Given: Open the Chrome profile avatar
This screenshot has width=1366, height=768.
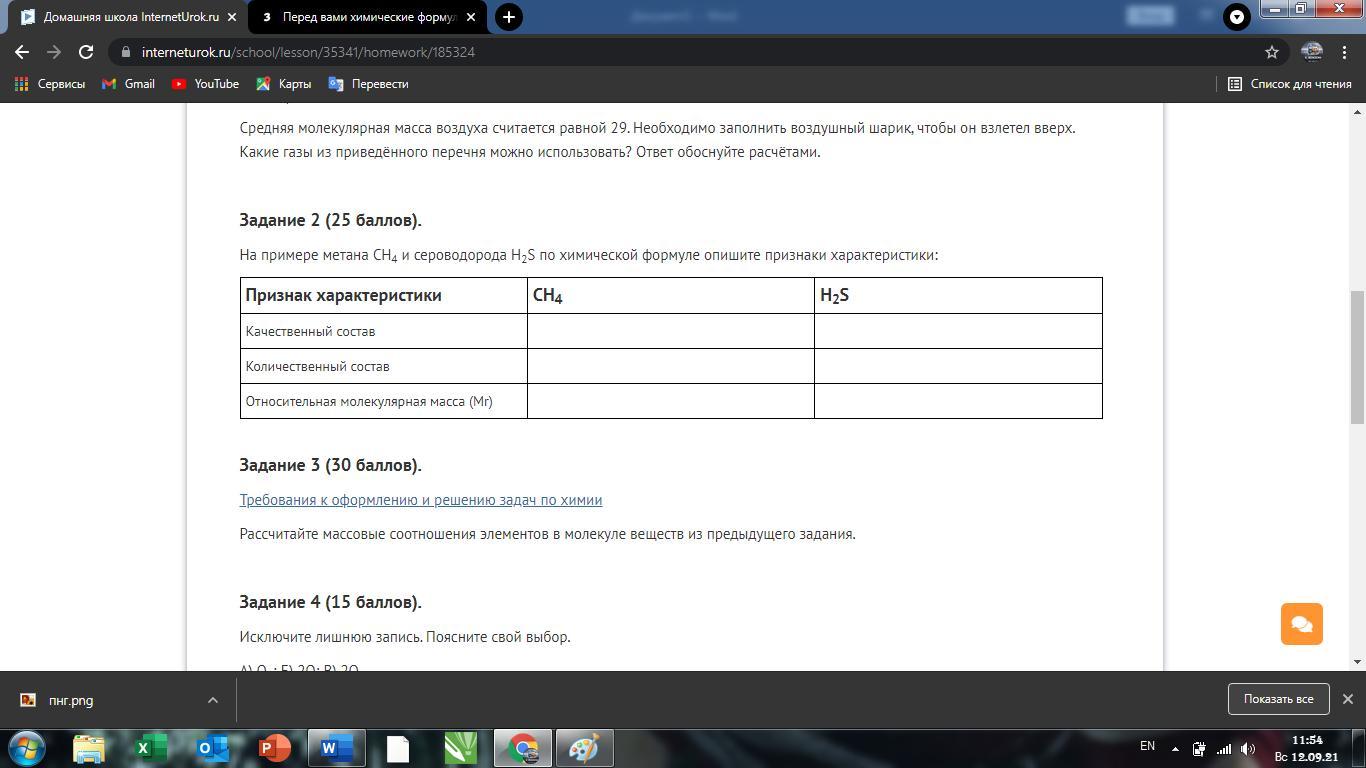Looking at the screenshot, I should (1312, 52).
